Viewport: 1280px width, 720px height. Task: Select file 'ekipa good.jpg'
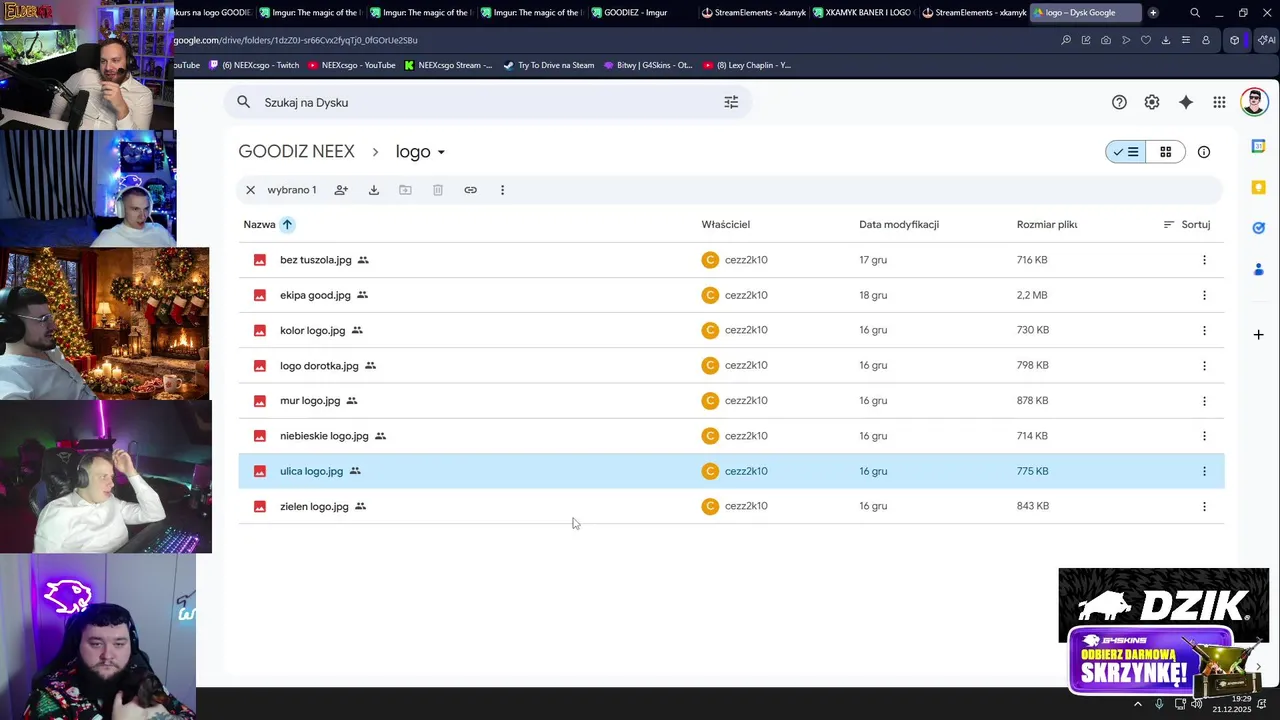click(731, 295)
